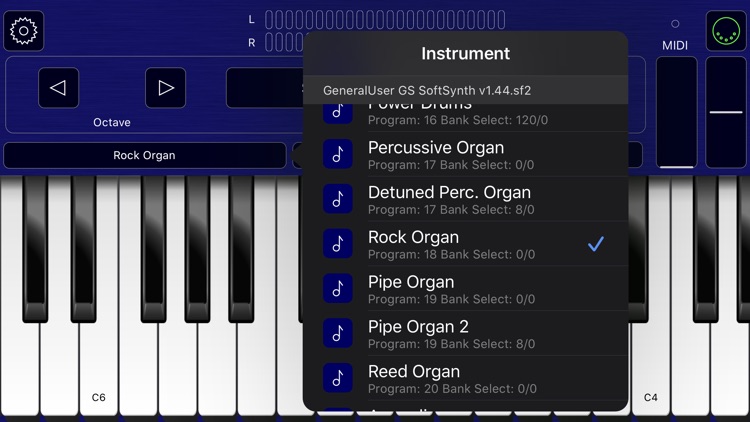This screenshot has width=750, height=422.
Task: Click the MIDI label
Action: click(x=675, y=45)
